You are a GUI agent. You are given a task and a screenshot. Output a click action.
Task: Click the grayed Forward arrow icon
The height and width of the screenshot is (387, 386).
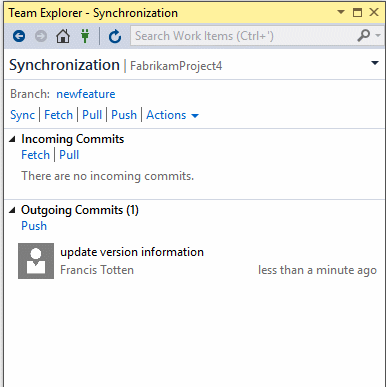click(41, 36)
